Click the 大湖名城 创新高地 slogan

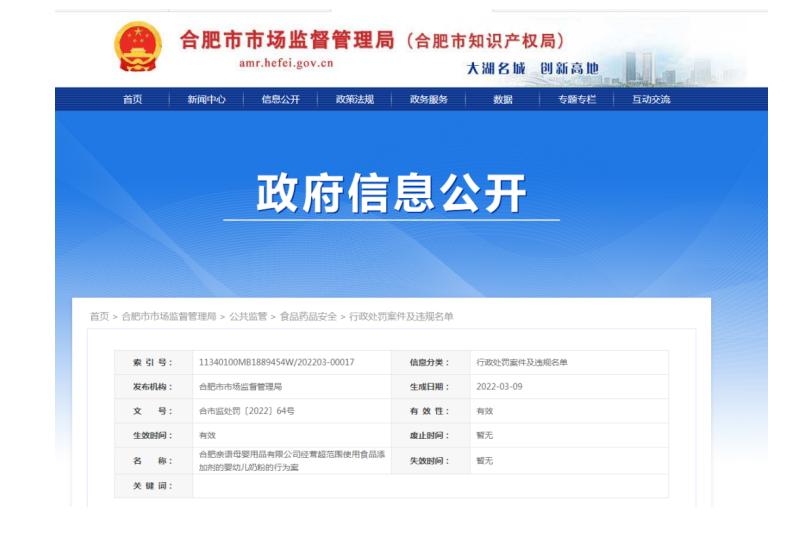[532, 68]
